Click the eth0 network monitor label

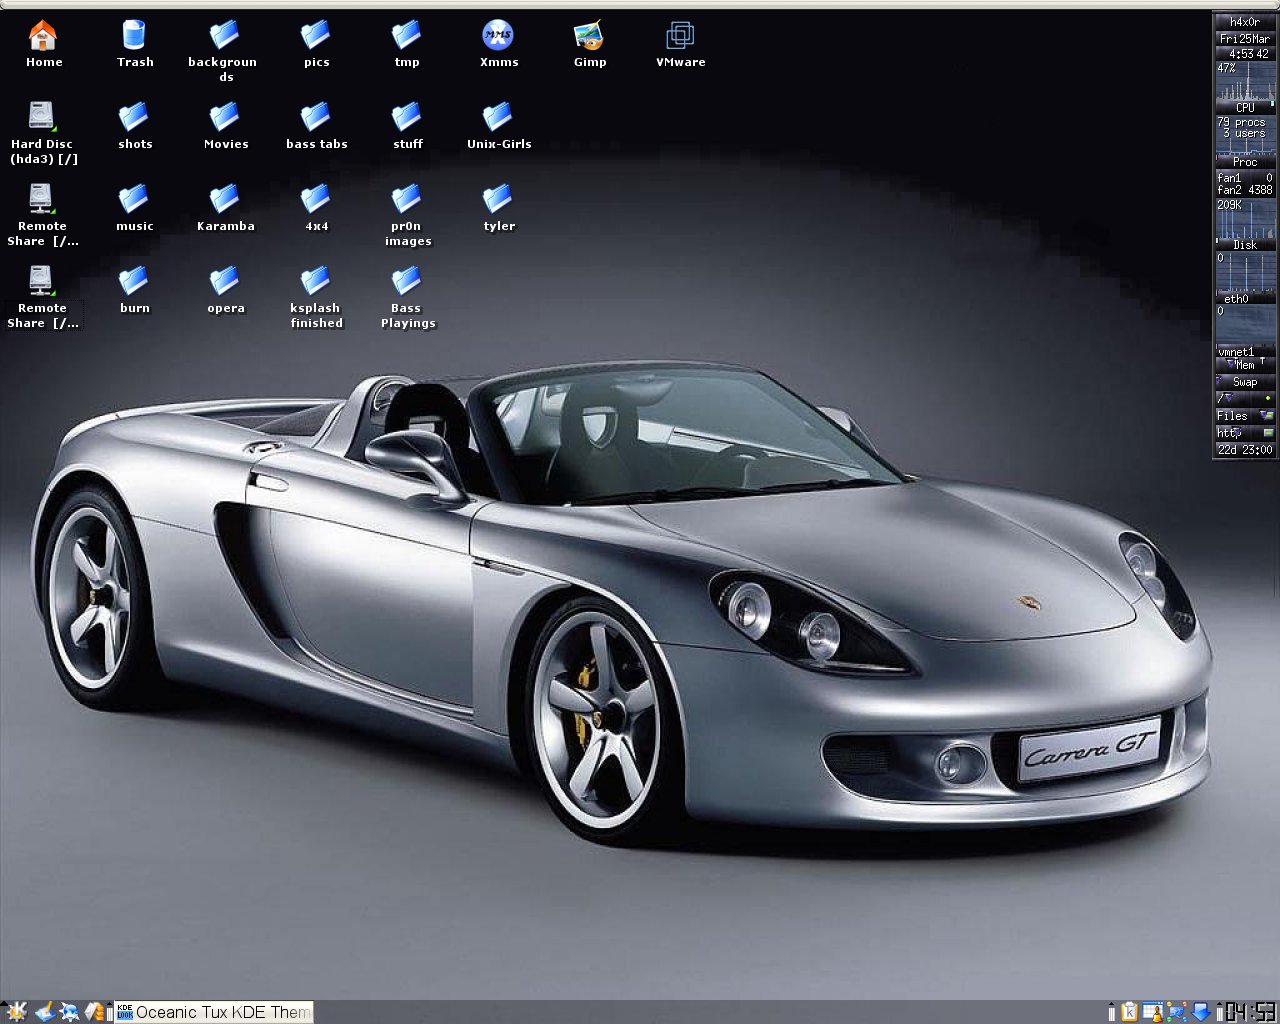(x=1237, y=299)
